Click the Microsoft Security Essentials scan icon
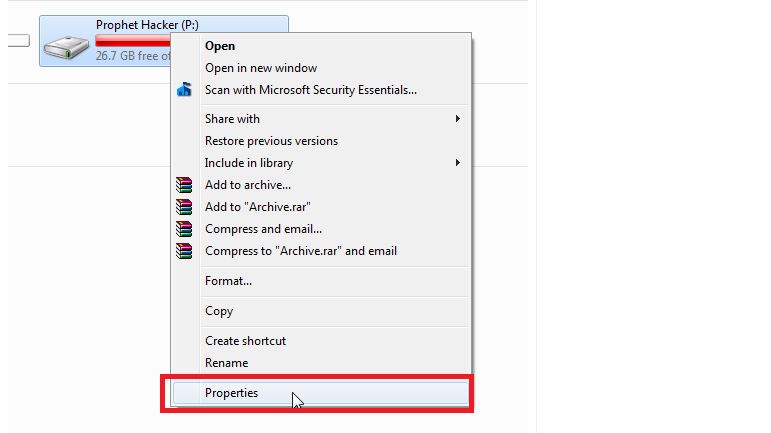771x433 pixels. pyautogui.click(x=184, y=89)
